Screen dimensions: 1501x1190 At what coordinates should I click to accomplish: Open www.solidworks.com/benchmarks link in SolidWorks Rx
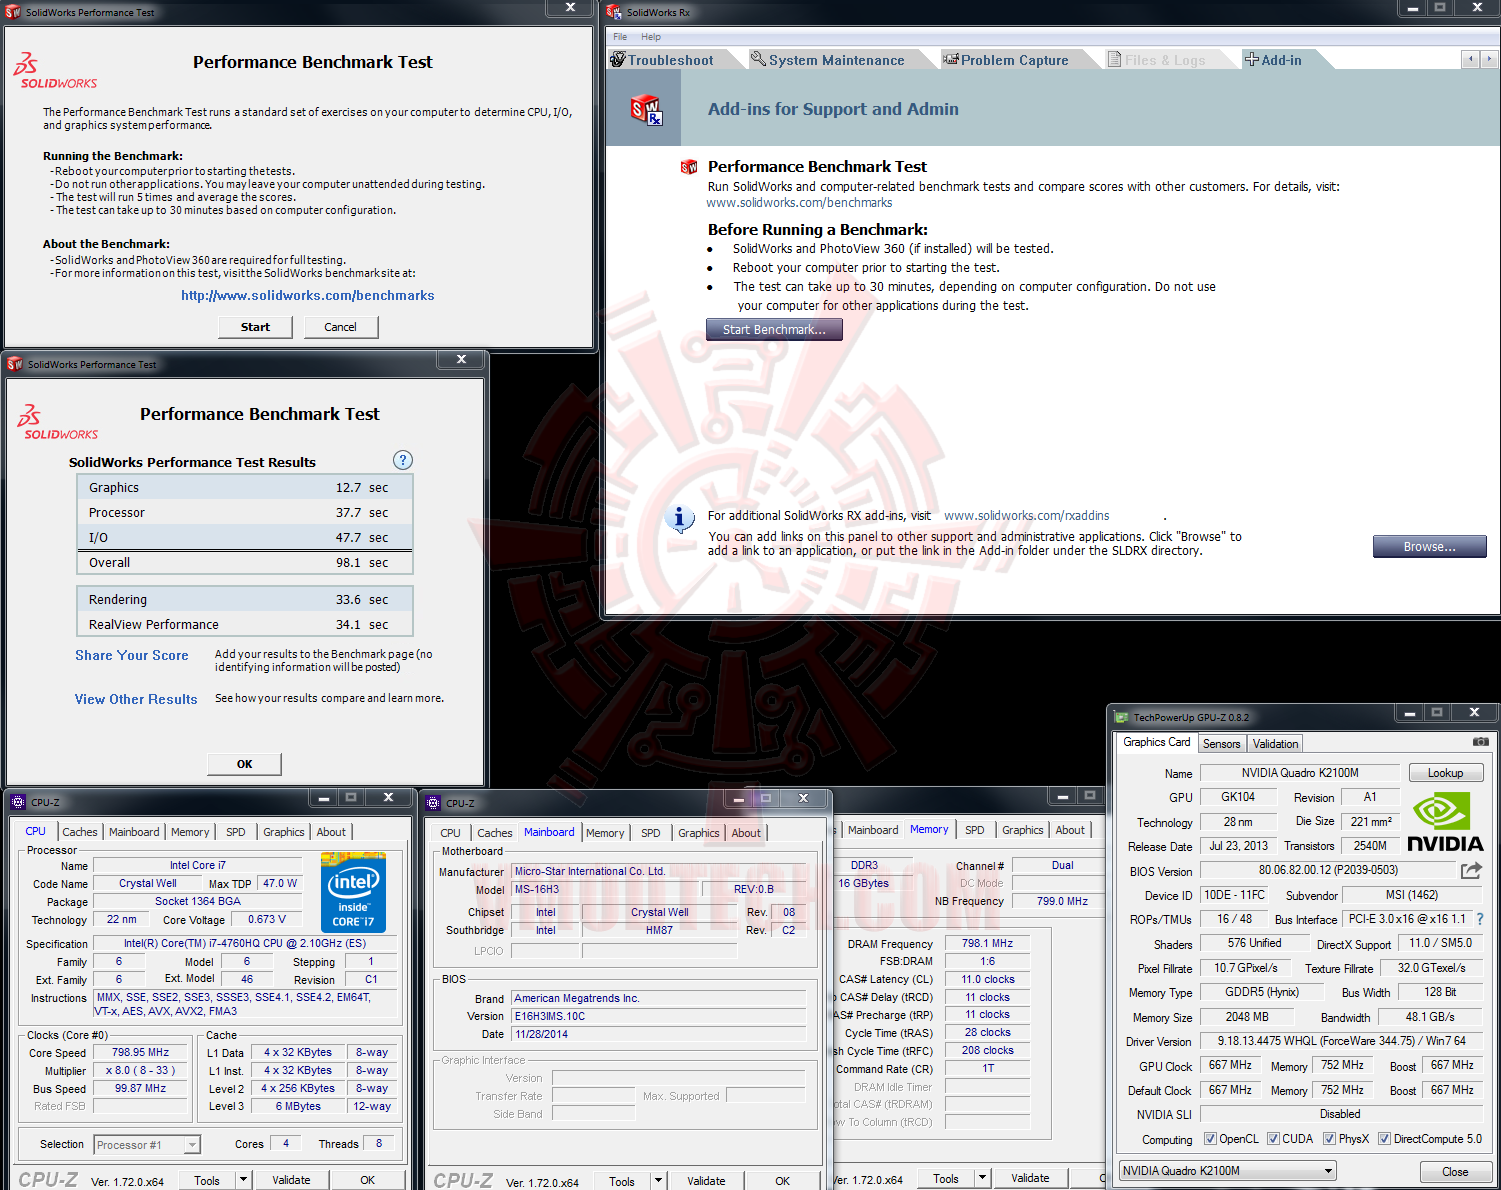(x=800, y=203)
